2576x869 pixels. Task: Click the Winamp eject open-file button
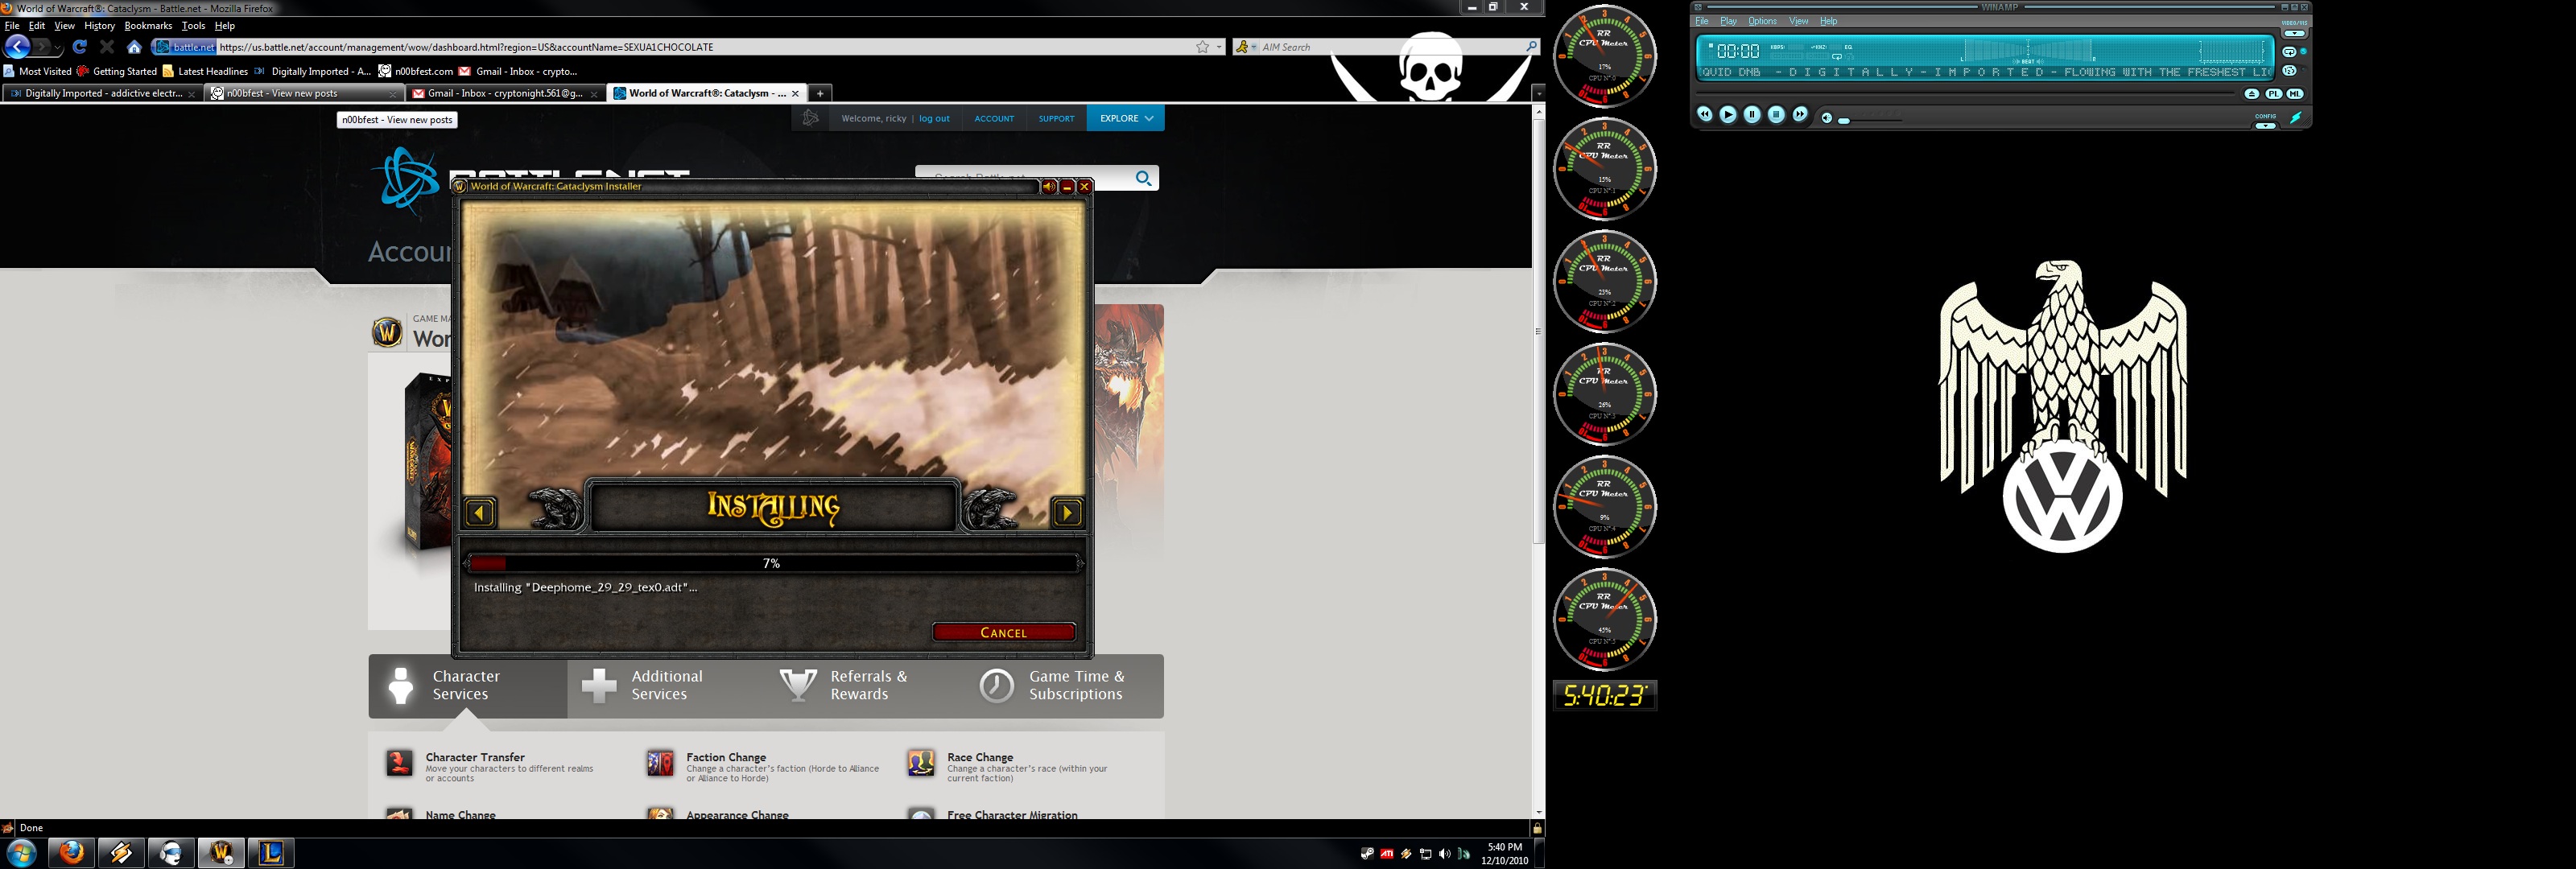2252,94
